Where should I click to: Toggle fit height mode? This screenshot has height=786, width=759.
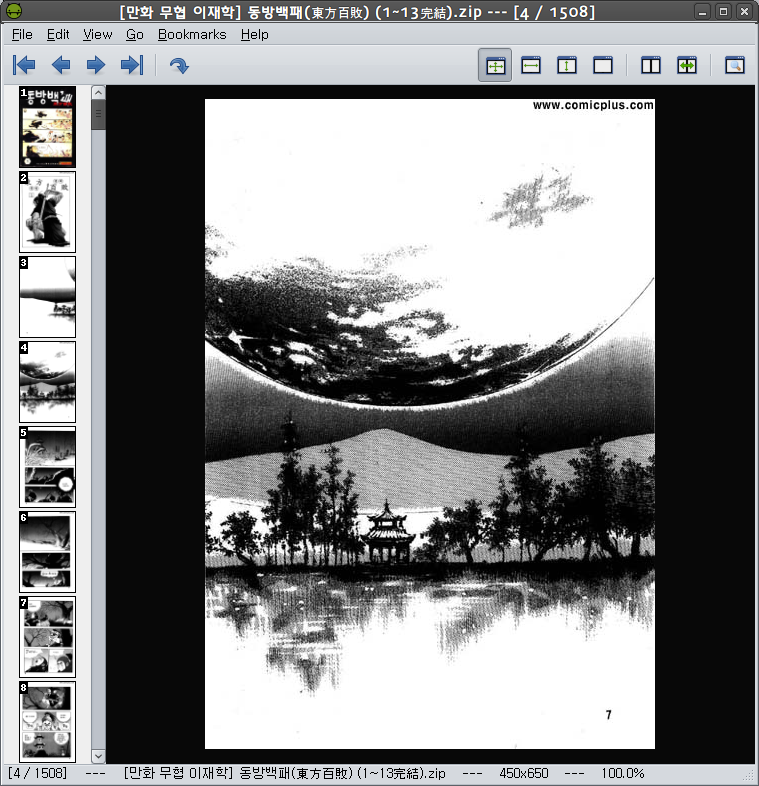click(x=567, y=65)
